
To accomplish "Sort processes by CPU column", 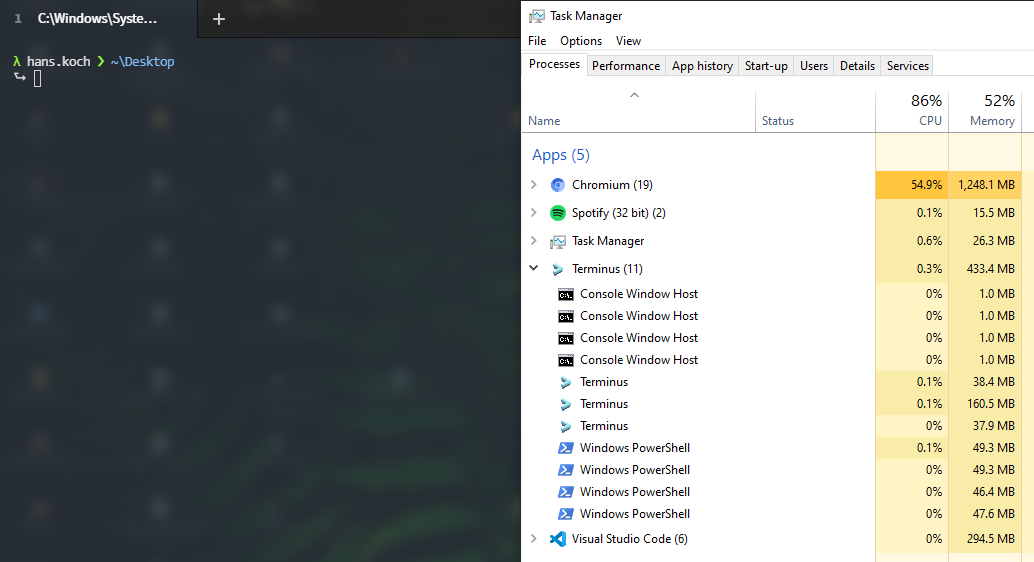I will tap(912, 111).
